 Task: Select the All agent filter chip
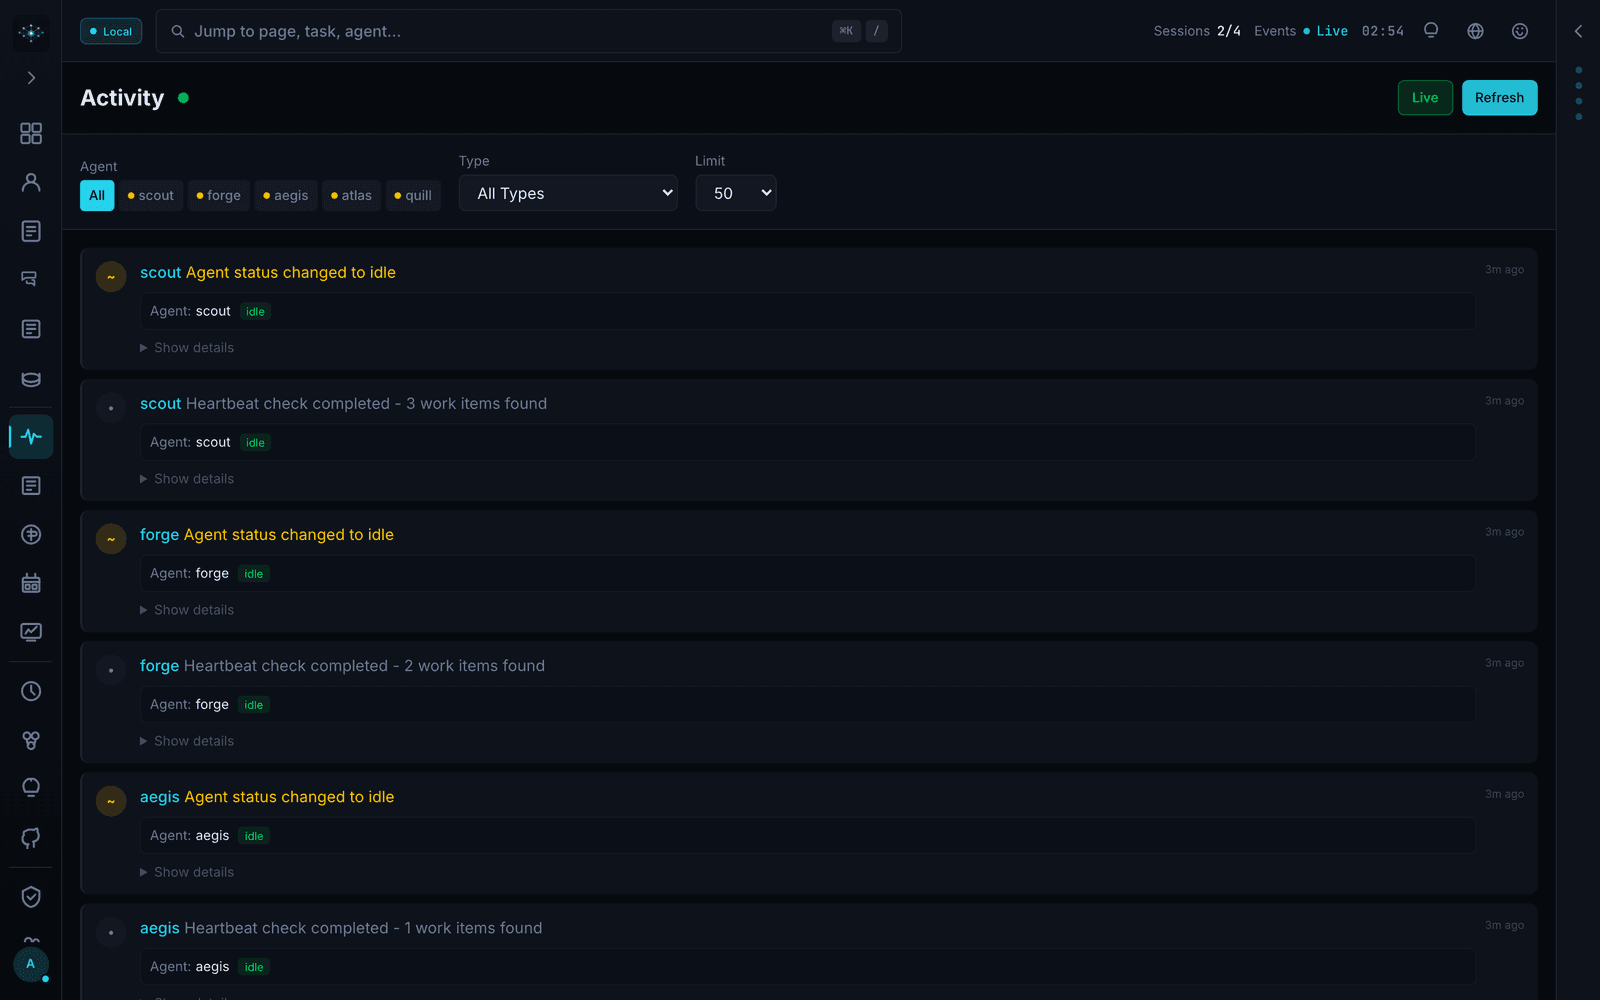coord(97,195)
